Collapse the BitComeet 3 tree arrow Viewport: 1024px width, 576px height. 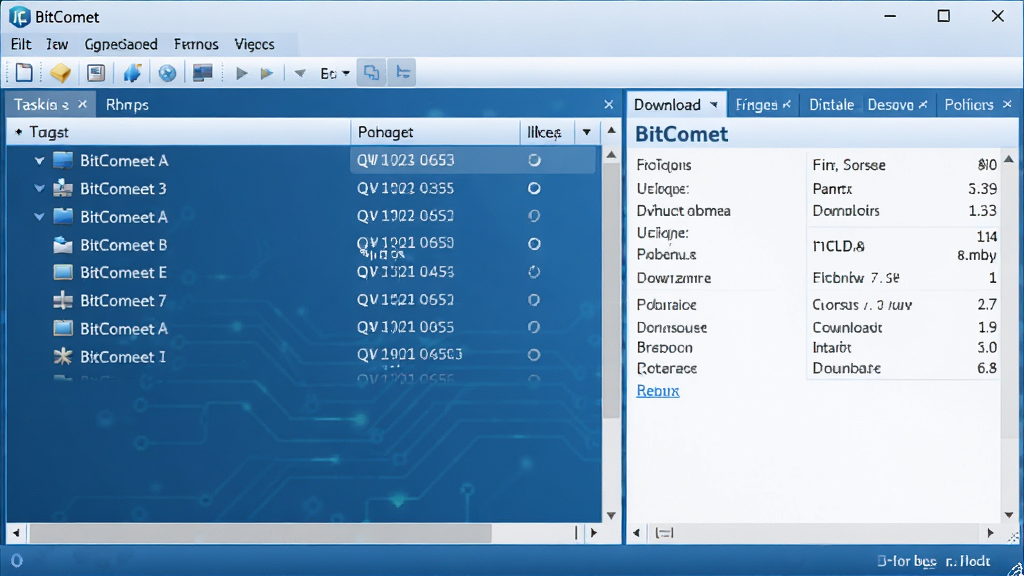click(x=39, y=189)
